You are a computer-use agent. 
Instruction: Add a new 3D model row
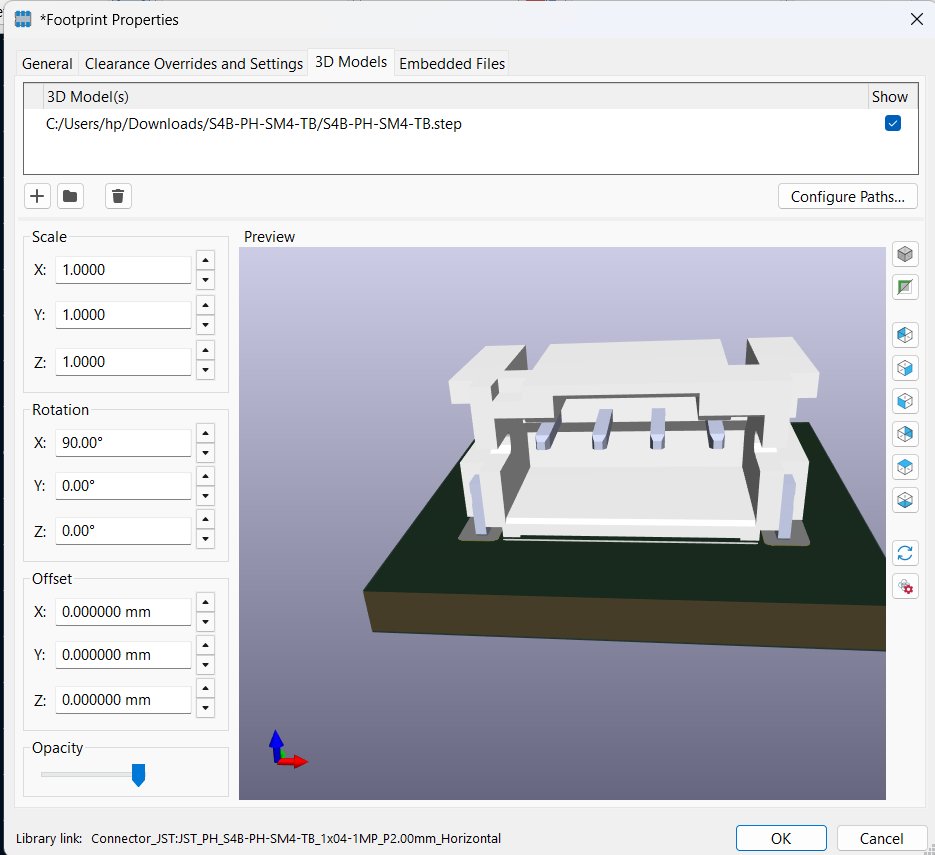[x=36, y=196]
